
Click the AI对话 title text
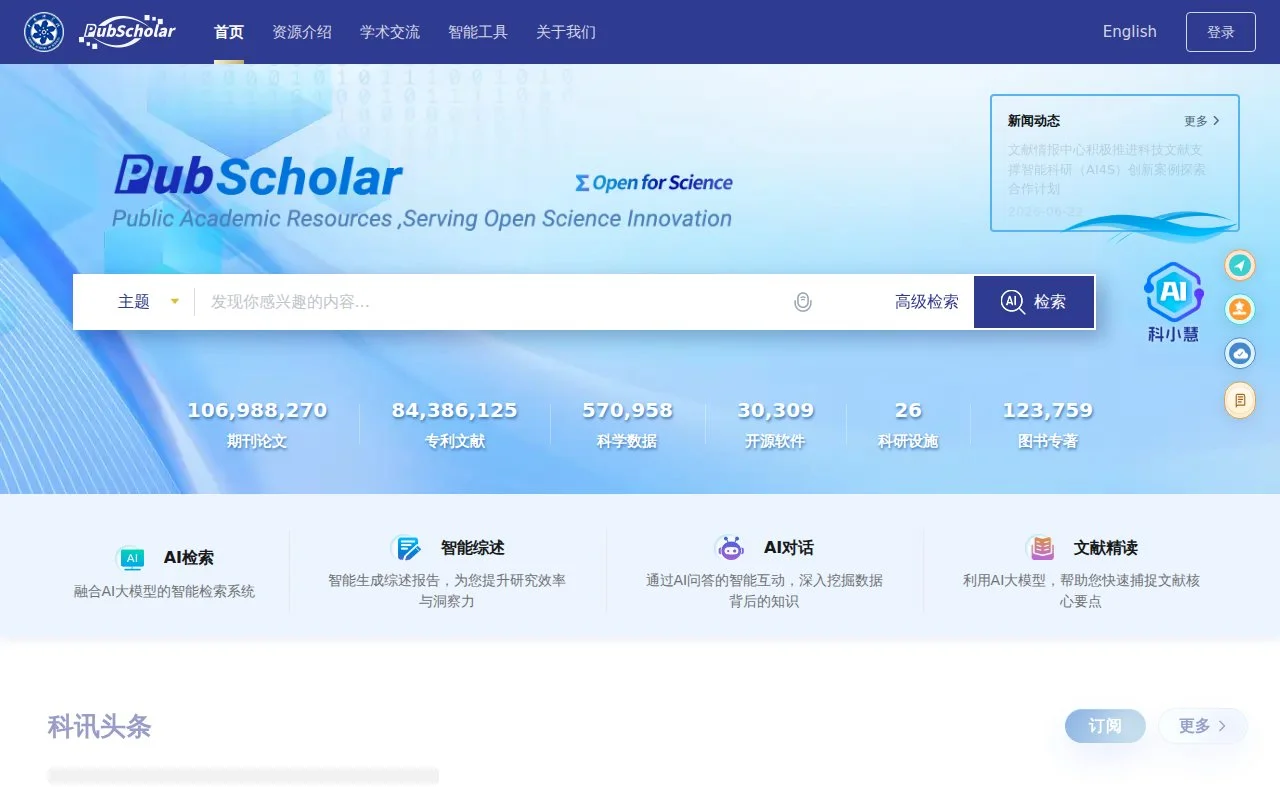788,548
